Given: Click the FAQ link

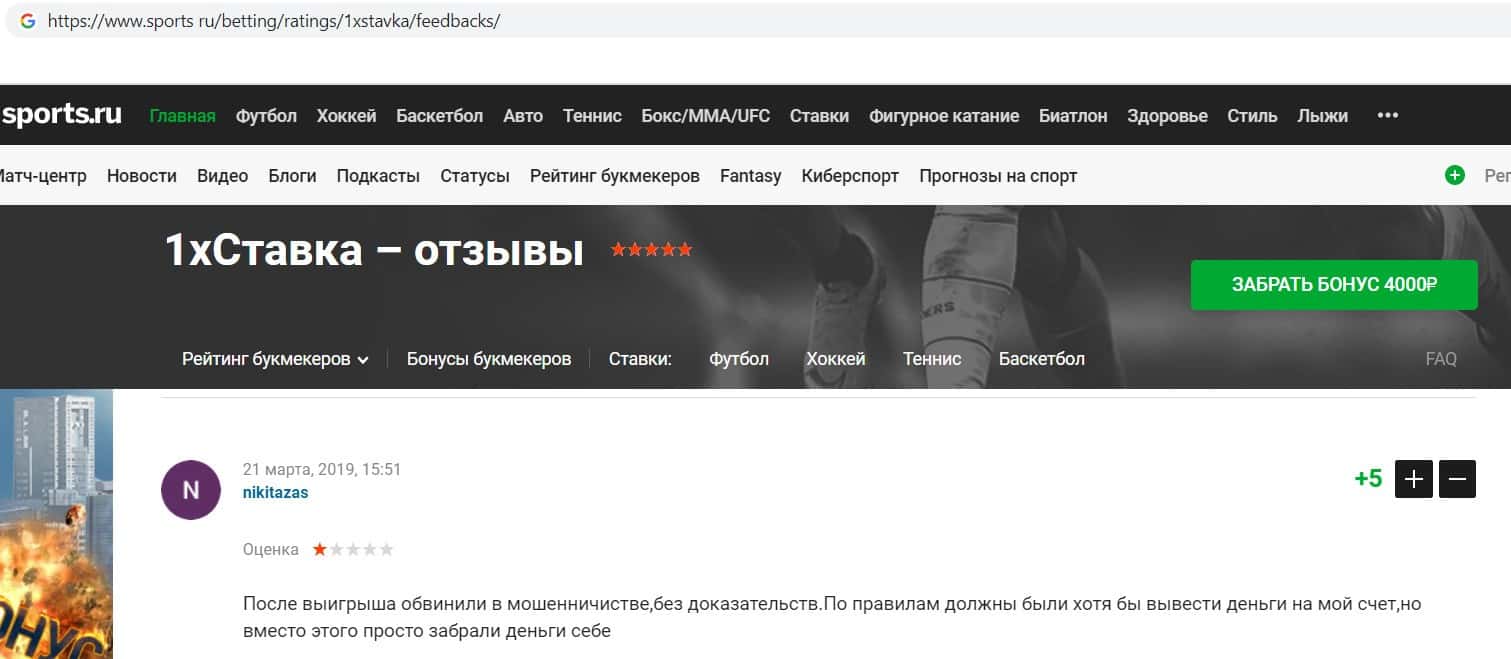Looking at the screenshot, I should click(x=1441, y=359).
